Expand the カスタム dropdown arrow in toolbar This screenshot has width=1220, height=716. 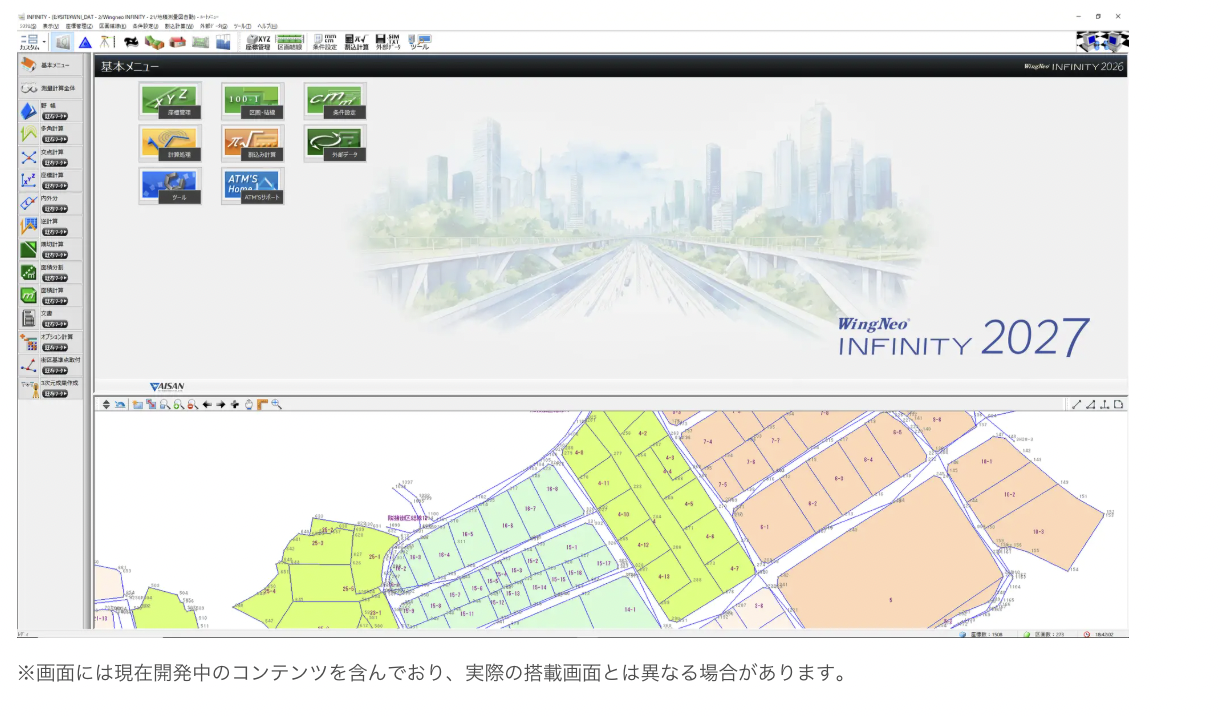tap(44, 42)
